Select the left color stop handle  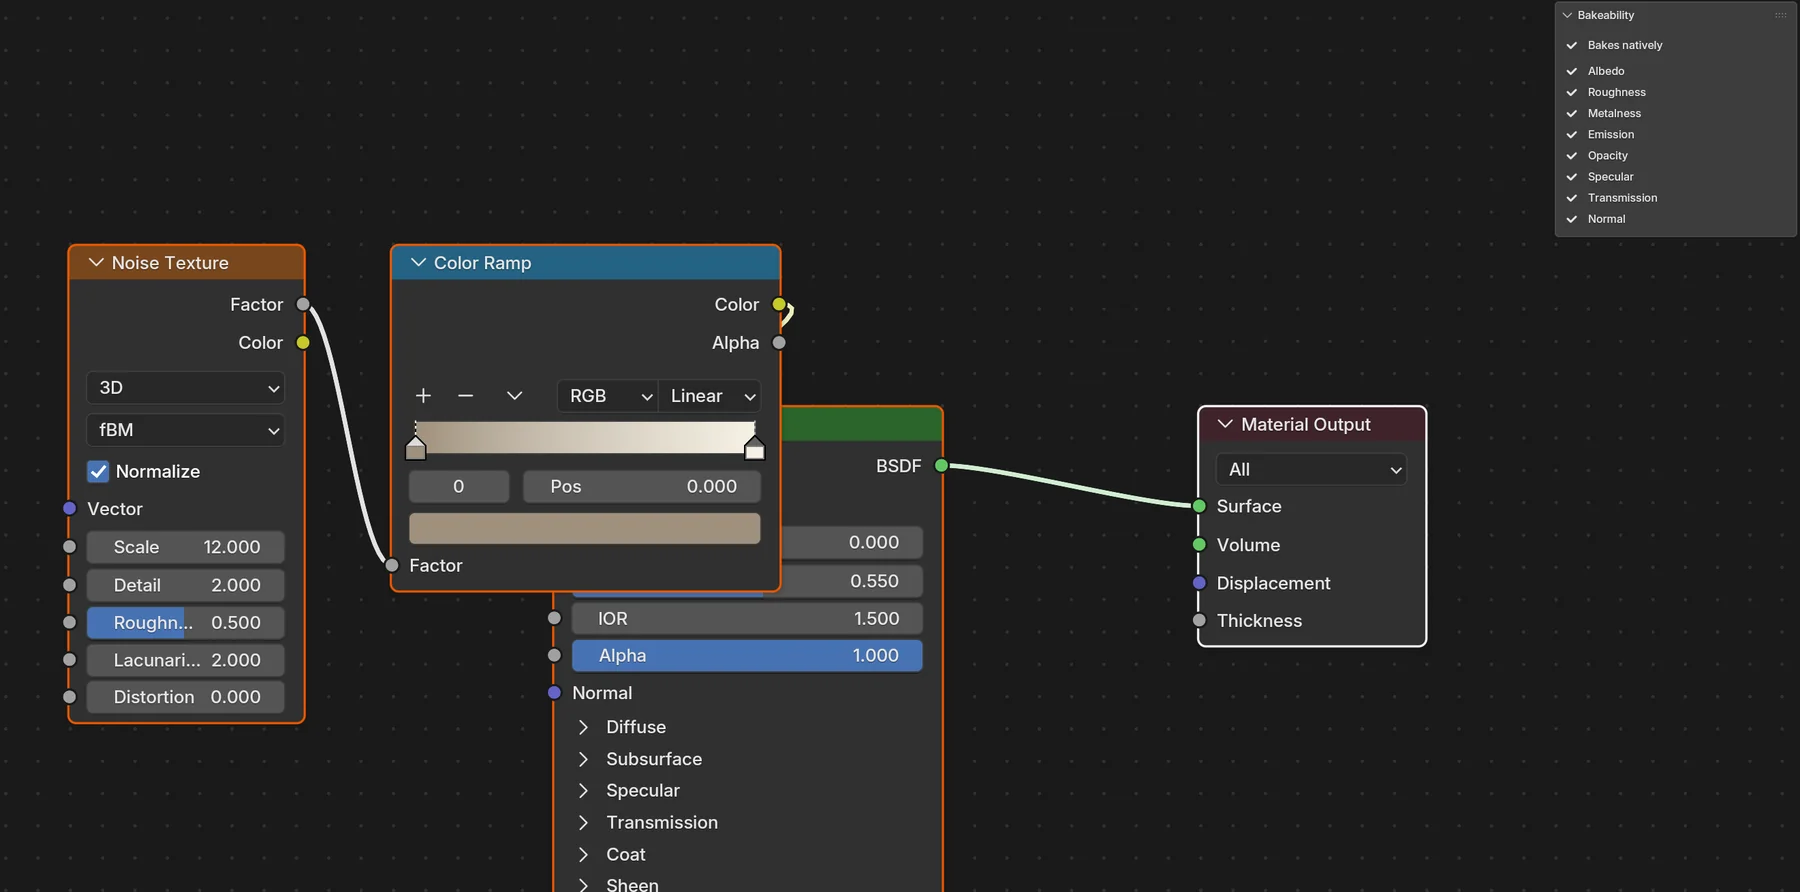[416, 448]
